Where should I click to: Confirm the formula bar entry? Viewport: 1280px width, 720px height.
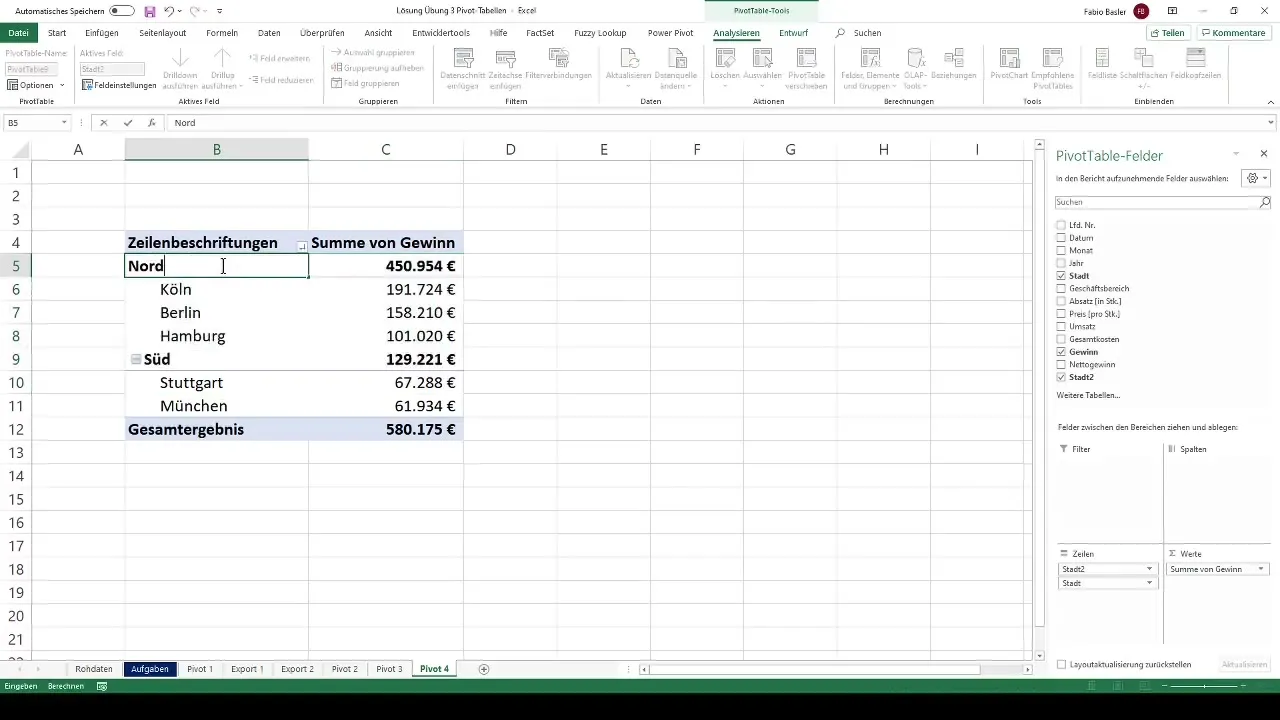tap(128, 123)
